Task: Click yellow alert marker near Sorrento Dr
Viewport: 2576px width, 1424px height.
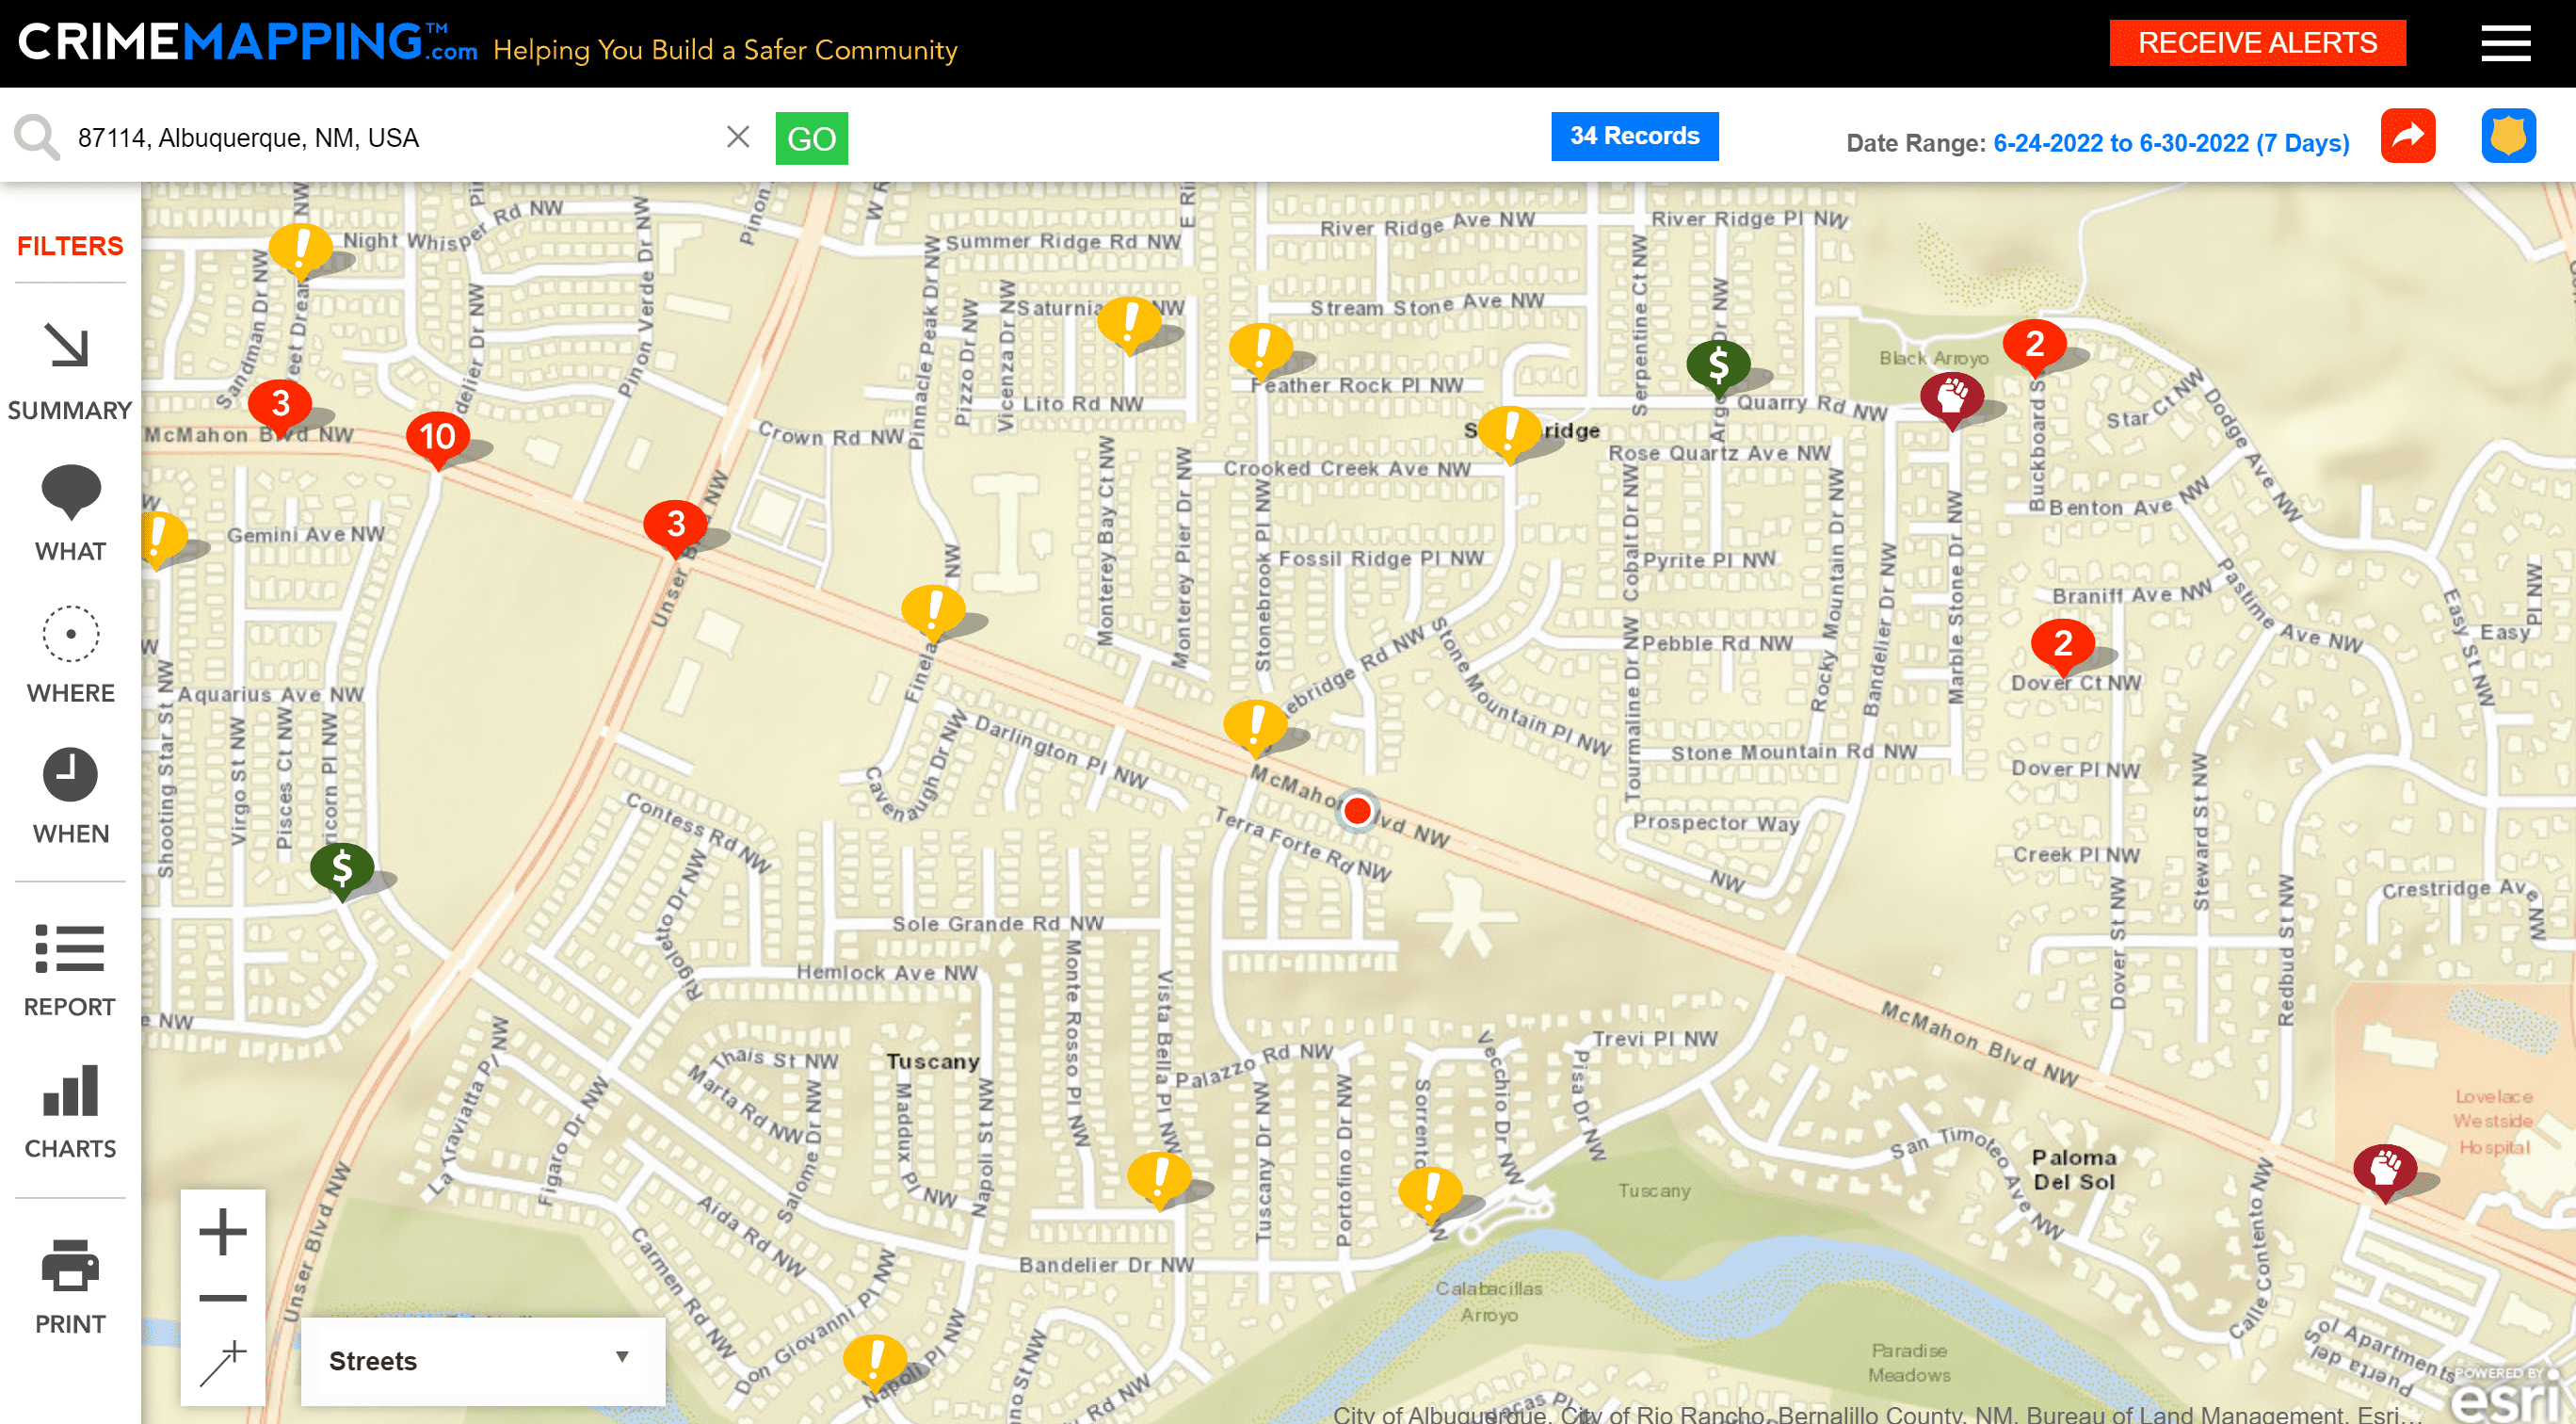Action: 1430,1193
